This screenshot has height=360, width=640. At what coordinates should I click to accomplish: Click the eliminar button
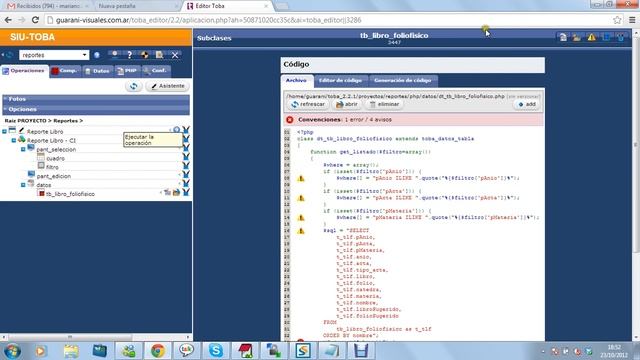[384, 104]
